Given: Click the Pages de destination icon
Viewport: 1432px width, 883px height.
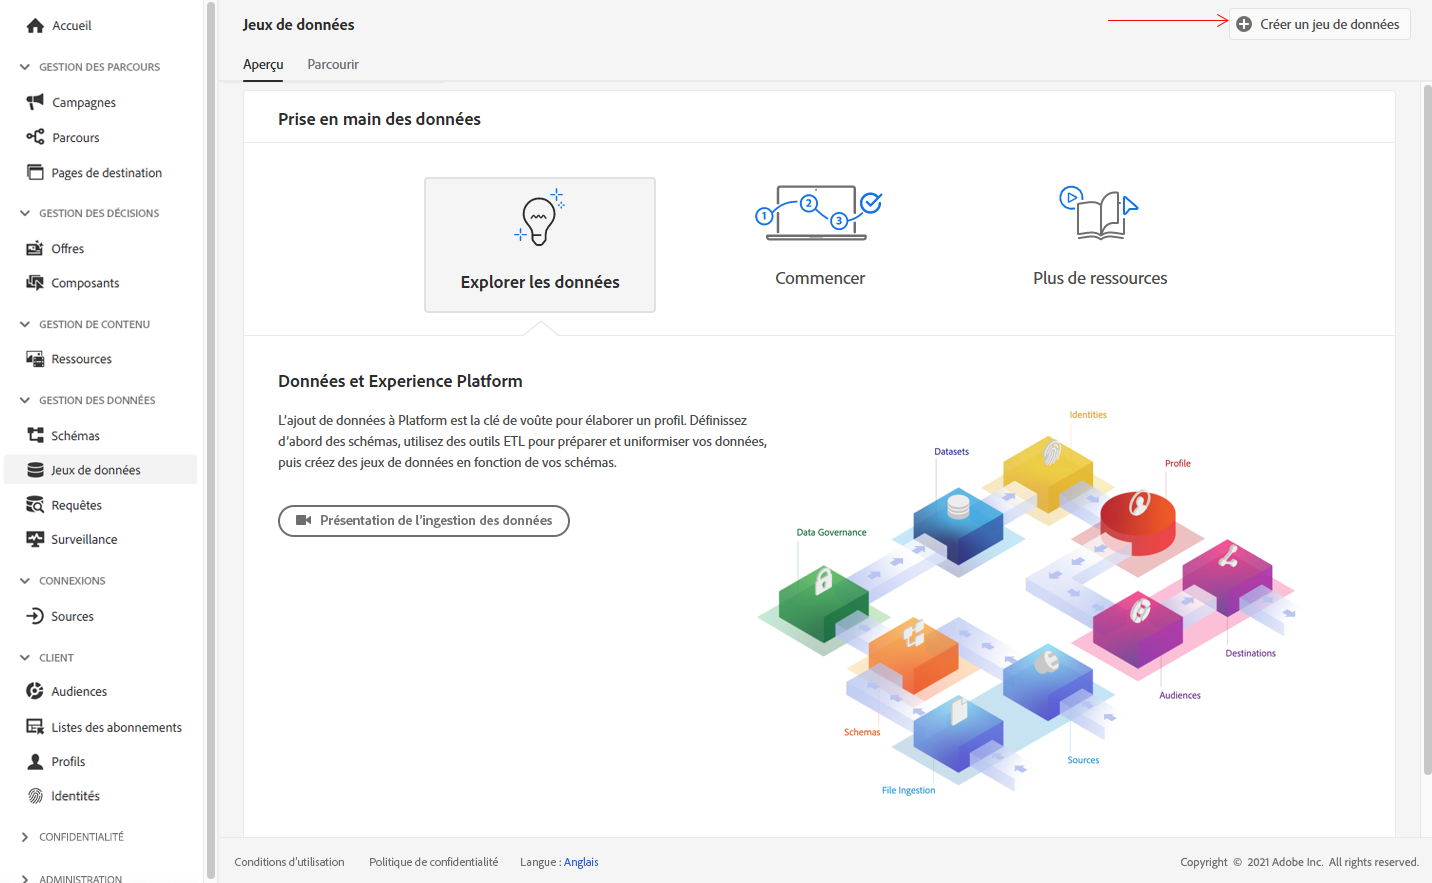Looking at the screenshot, I should click(x=35, y=172).
